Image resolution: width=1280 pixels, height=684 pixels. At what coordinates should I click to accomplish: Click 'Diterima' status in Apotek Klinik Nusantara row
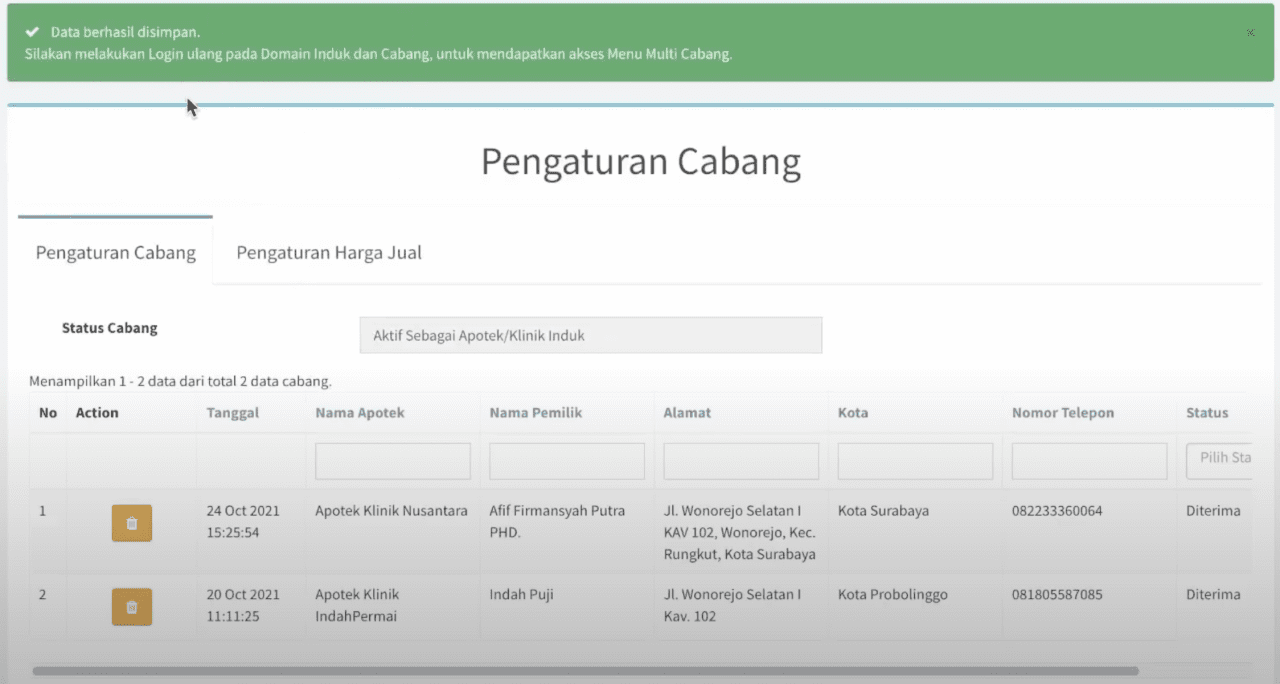point(1213,511)
